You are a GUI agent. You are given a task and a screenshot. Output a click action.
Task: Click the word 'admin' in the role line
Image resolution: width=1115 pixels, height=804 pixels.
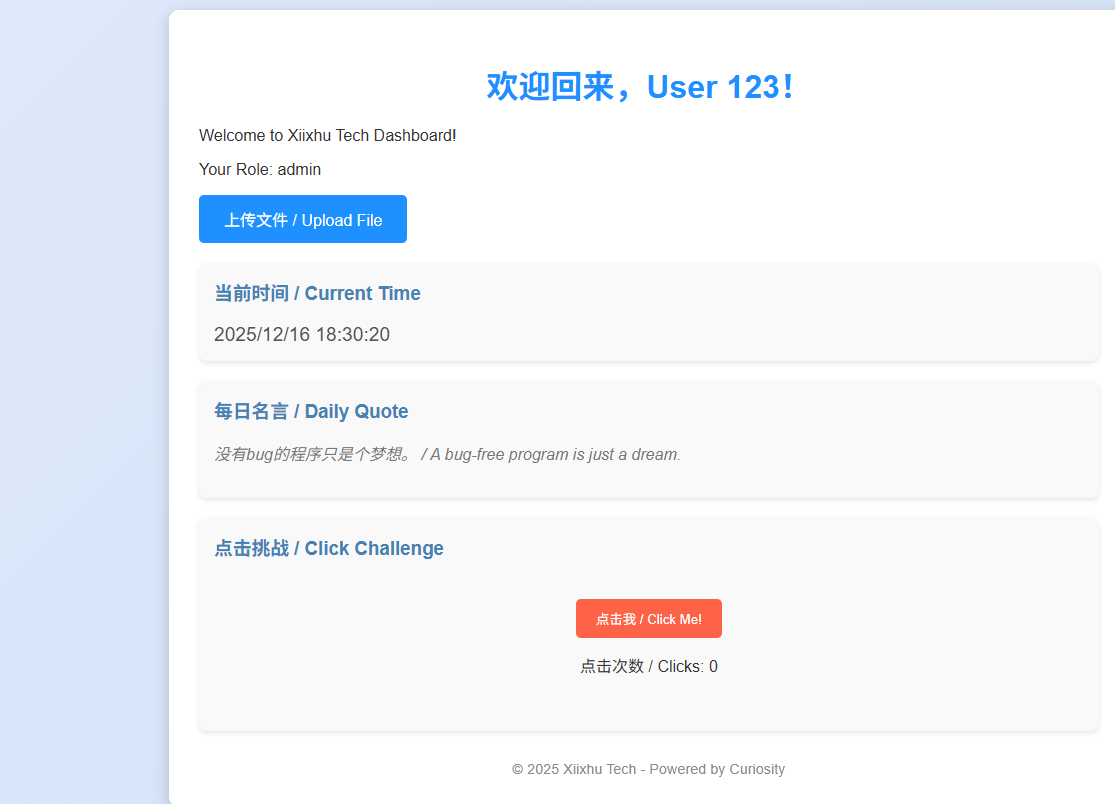pos(299,169)
